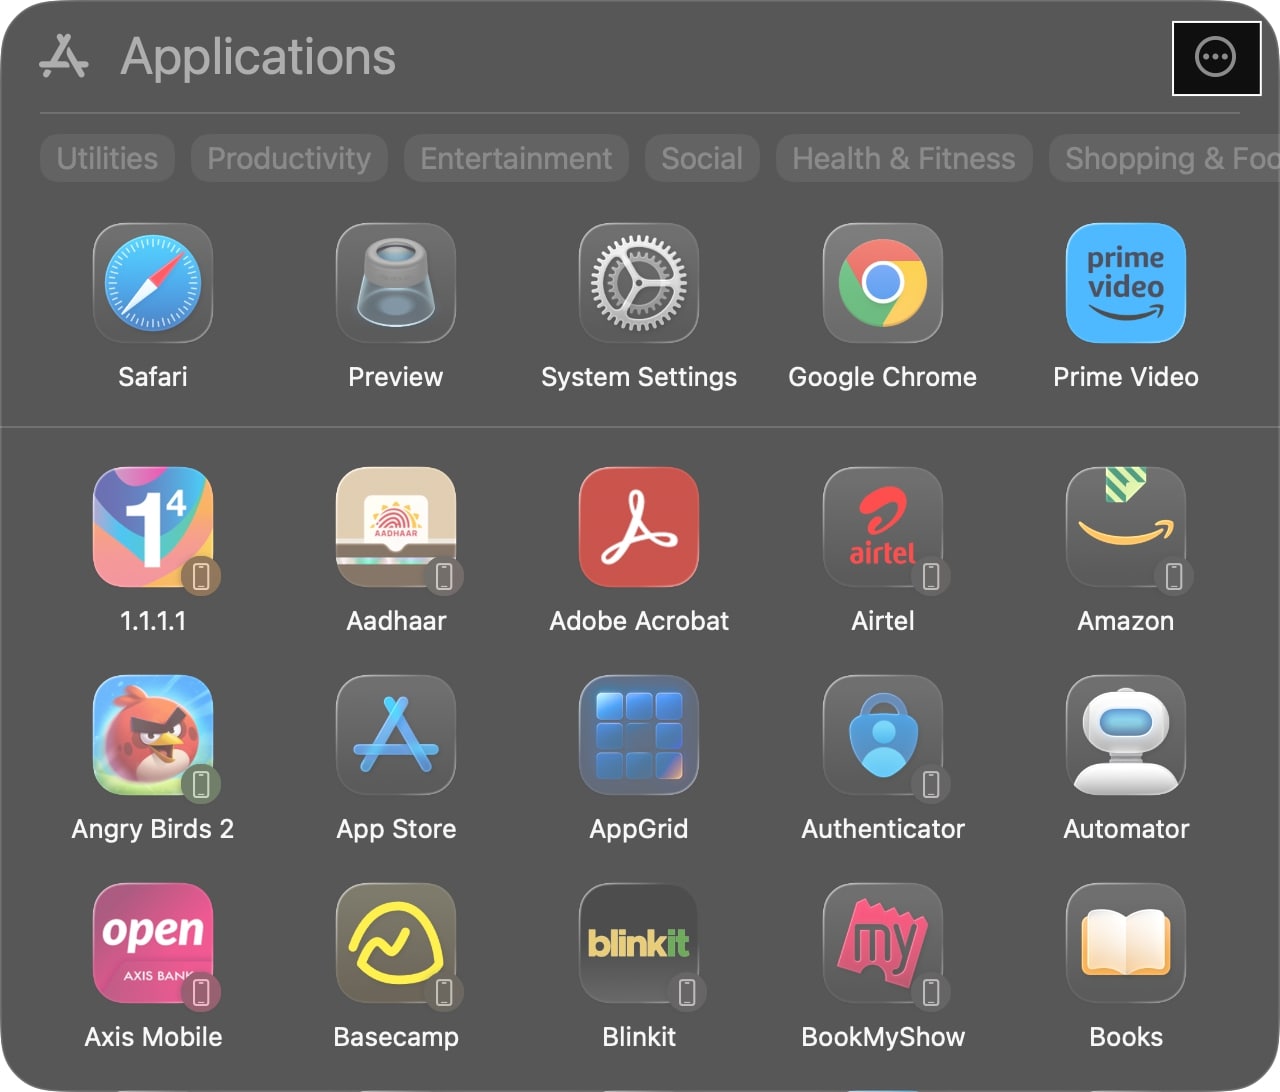The height and width of the screenshot is (1092, 1280).
Task: Launch Preview from the applications grid
Action: (x=396, y=283)
